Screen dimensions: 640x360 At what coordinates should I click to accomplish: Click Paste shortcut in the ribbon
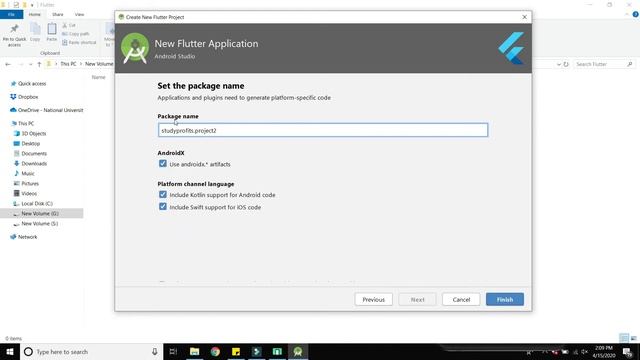(79, 42)
